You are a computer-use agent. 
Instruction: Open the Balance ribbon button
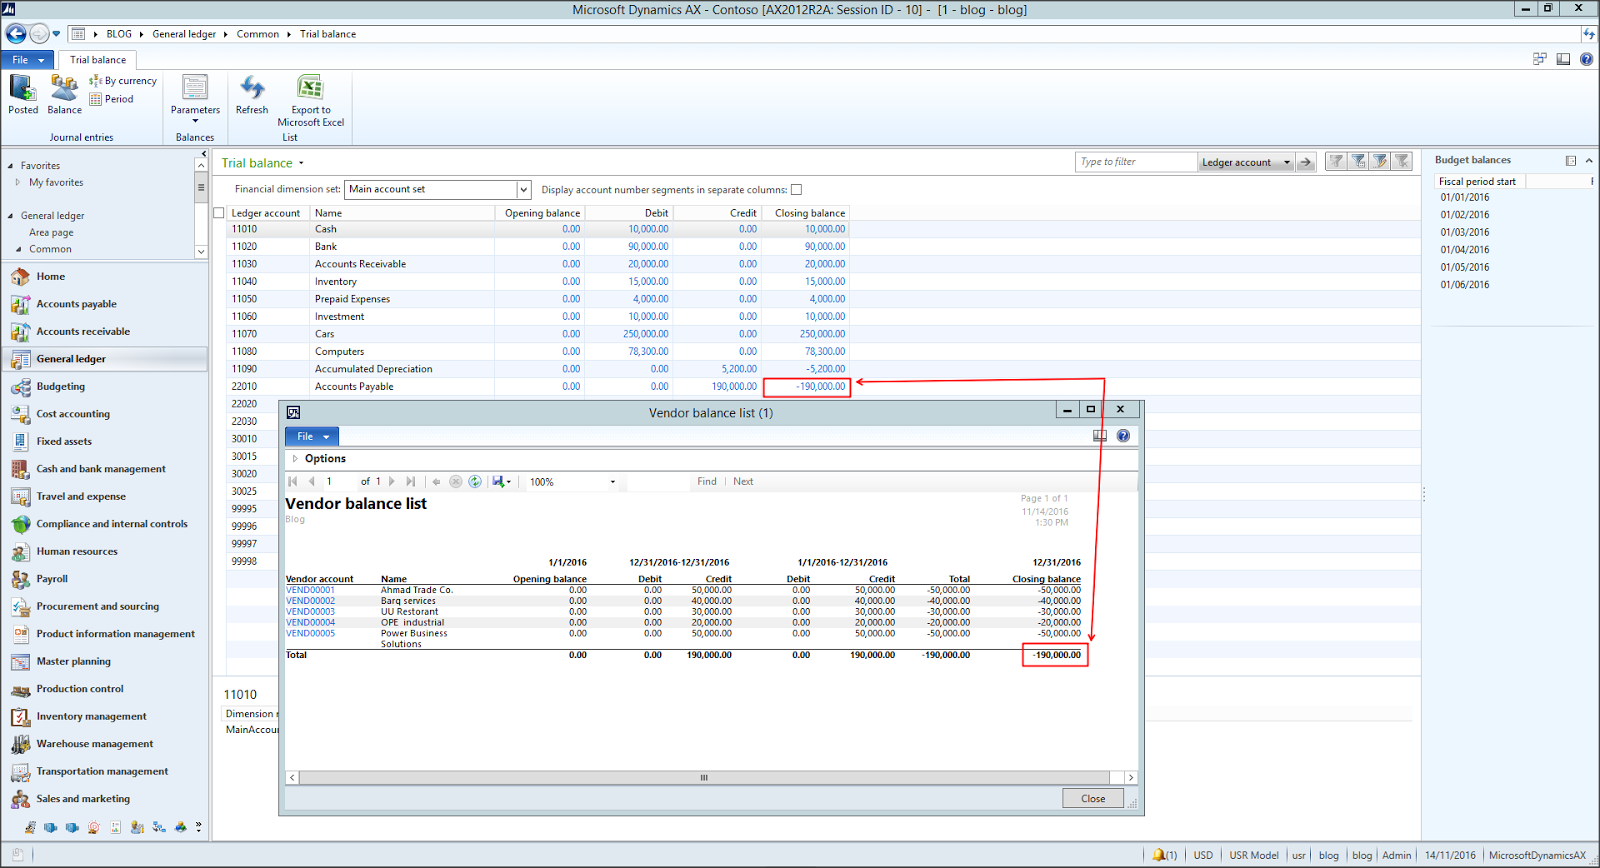click(64, 95)
